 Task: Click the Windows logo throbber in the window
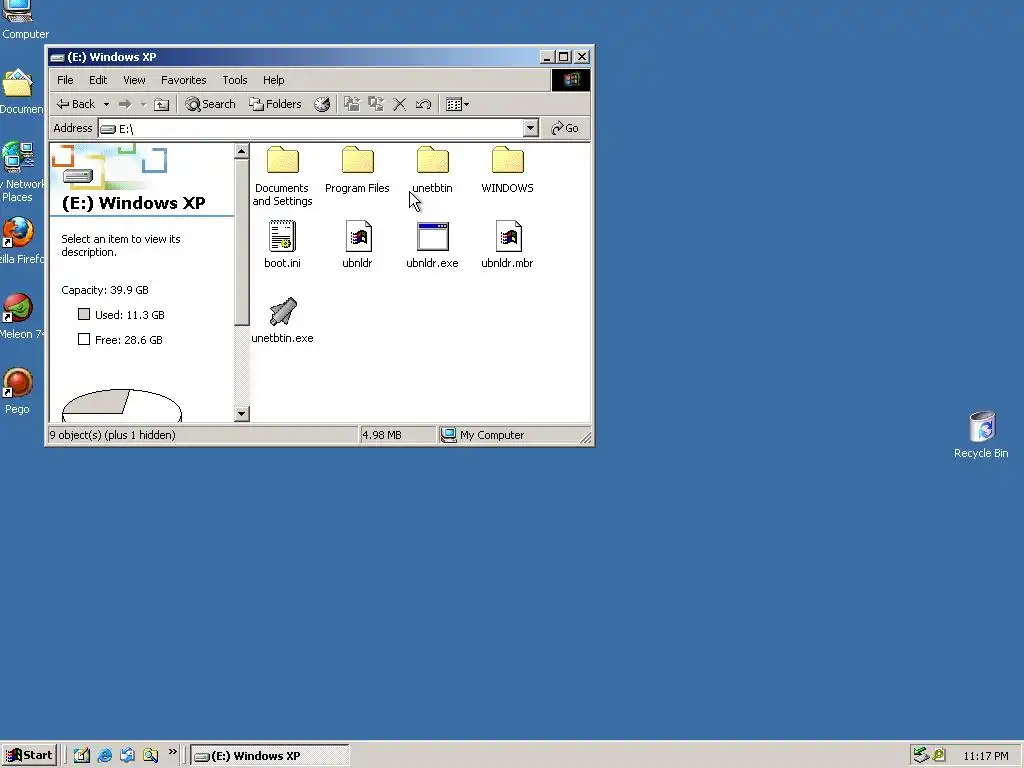(571, 80)
